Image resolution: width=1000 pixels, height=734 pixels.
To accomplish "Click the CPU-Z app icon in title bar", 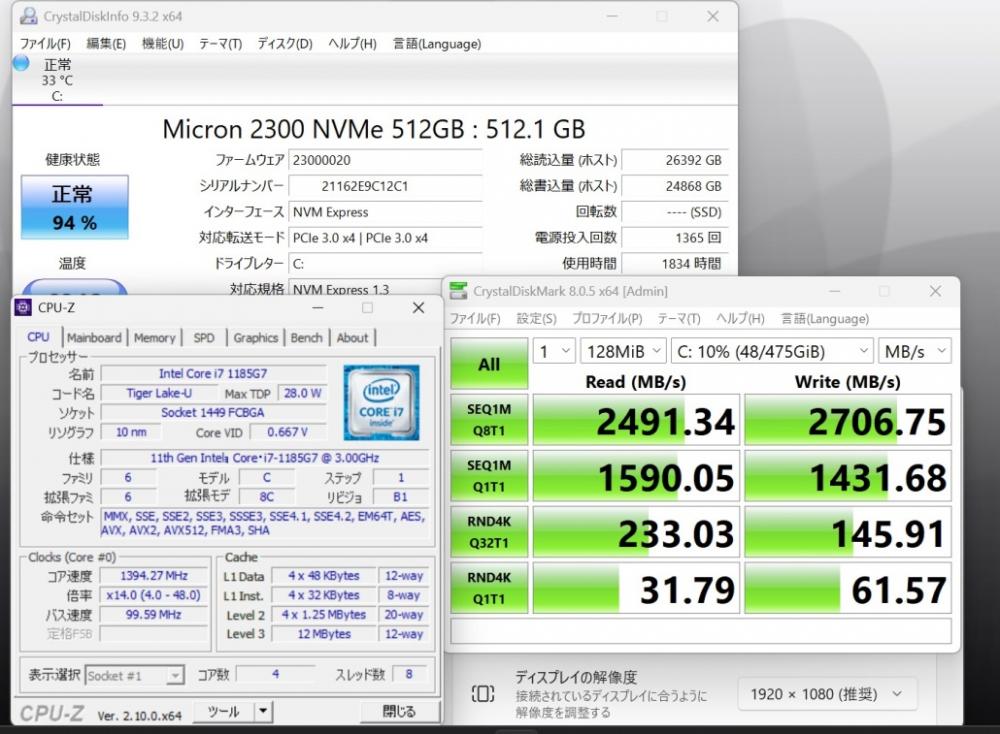I will [x=23, y=307].
